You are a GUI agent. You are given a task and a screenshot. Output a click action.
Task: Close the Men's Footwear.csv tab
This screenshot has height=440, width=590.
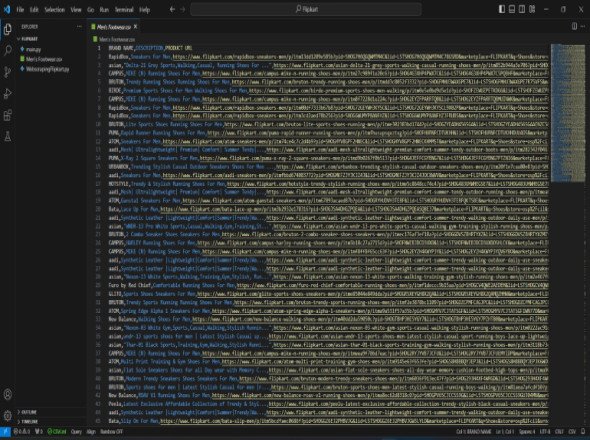[x=135, y=27]
